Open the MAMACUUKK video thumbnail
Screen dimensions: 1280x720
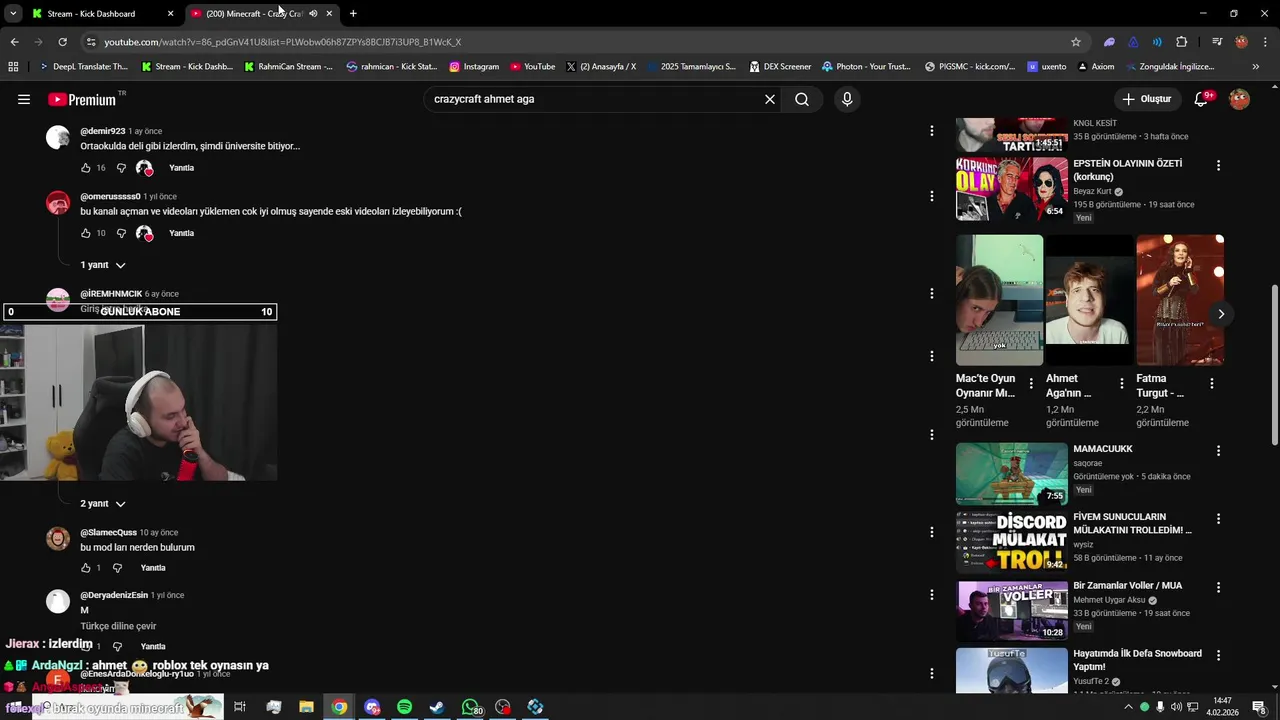click(x=1012, y=474)
